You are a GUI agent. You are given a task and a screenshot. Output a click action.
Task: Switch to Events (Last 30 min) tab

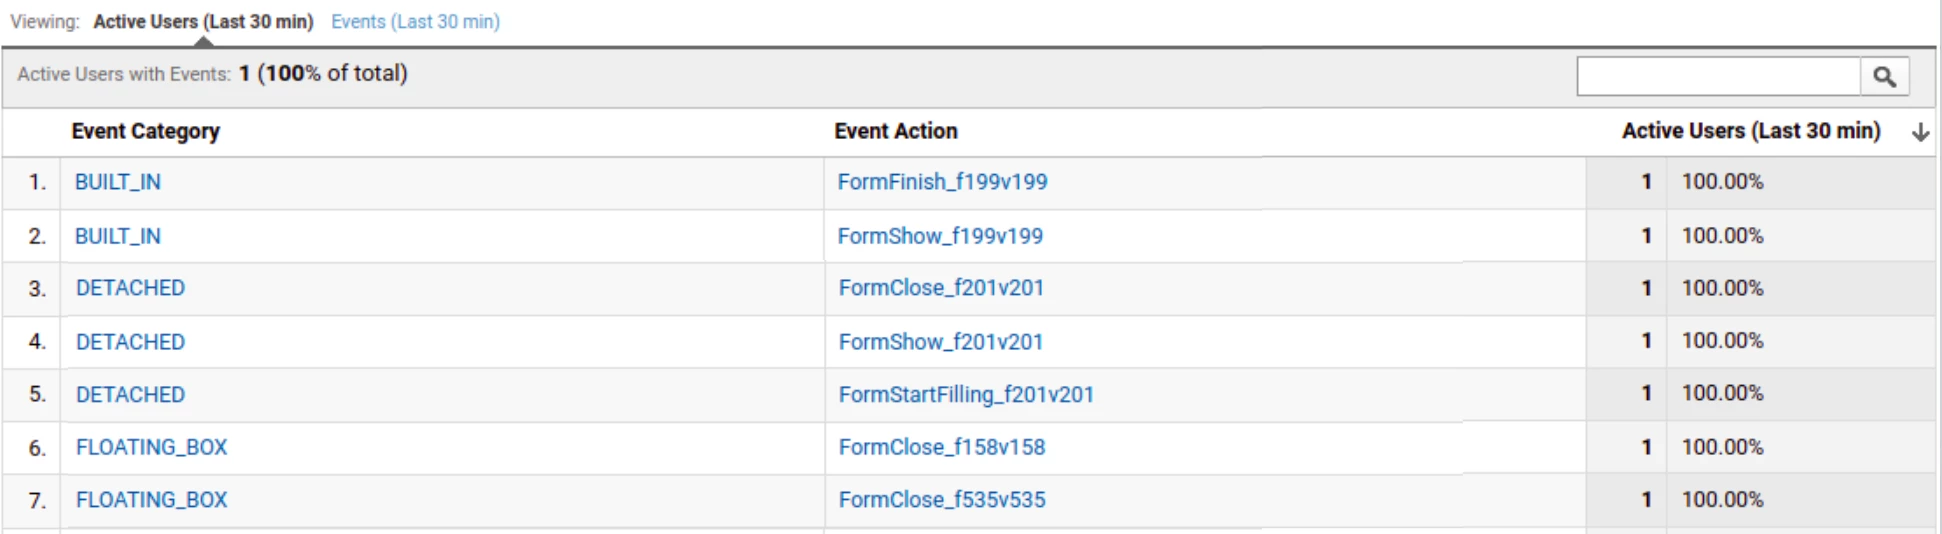[x=415, y=22]
